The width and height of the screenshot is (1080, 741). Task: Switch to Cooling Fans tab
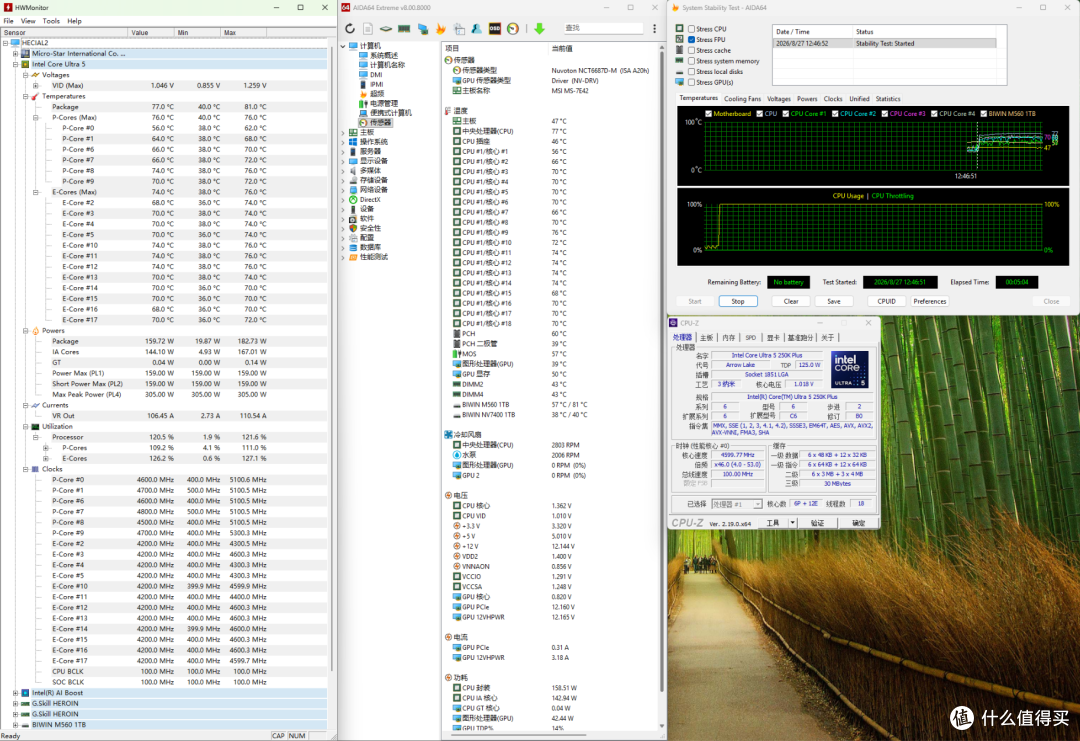pos(742,99)
